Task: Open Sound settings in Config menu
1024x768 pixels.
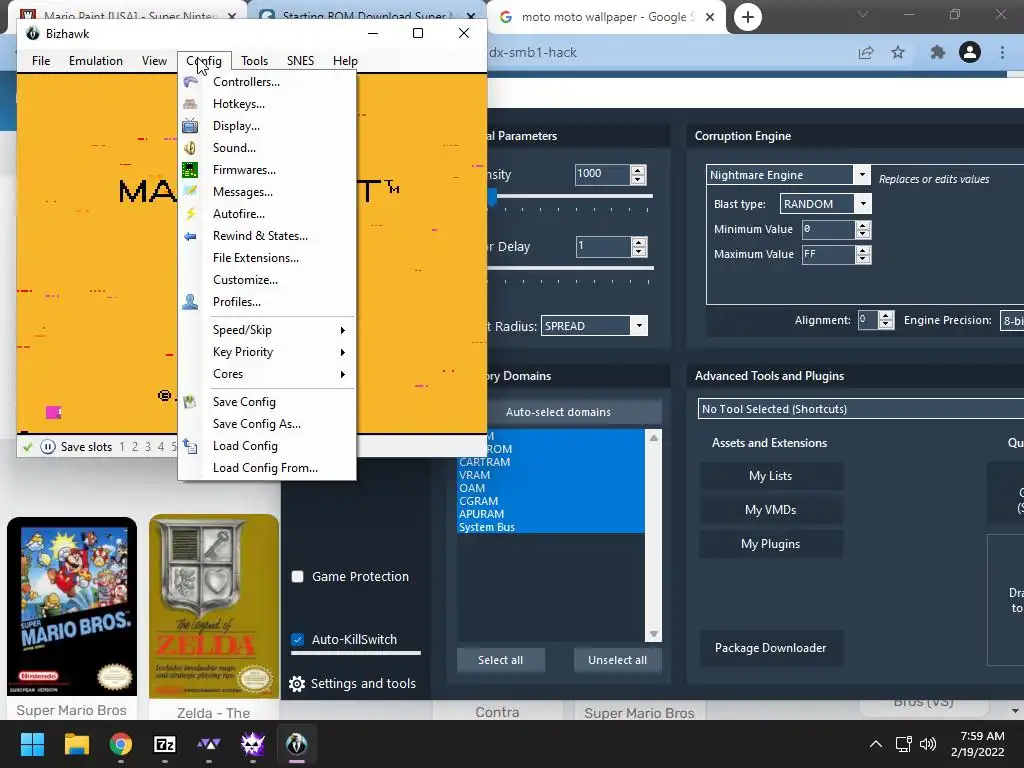Action: tap(266, 148)
